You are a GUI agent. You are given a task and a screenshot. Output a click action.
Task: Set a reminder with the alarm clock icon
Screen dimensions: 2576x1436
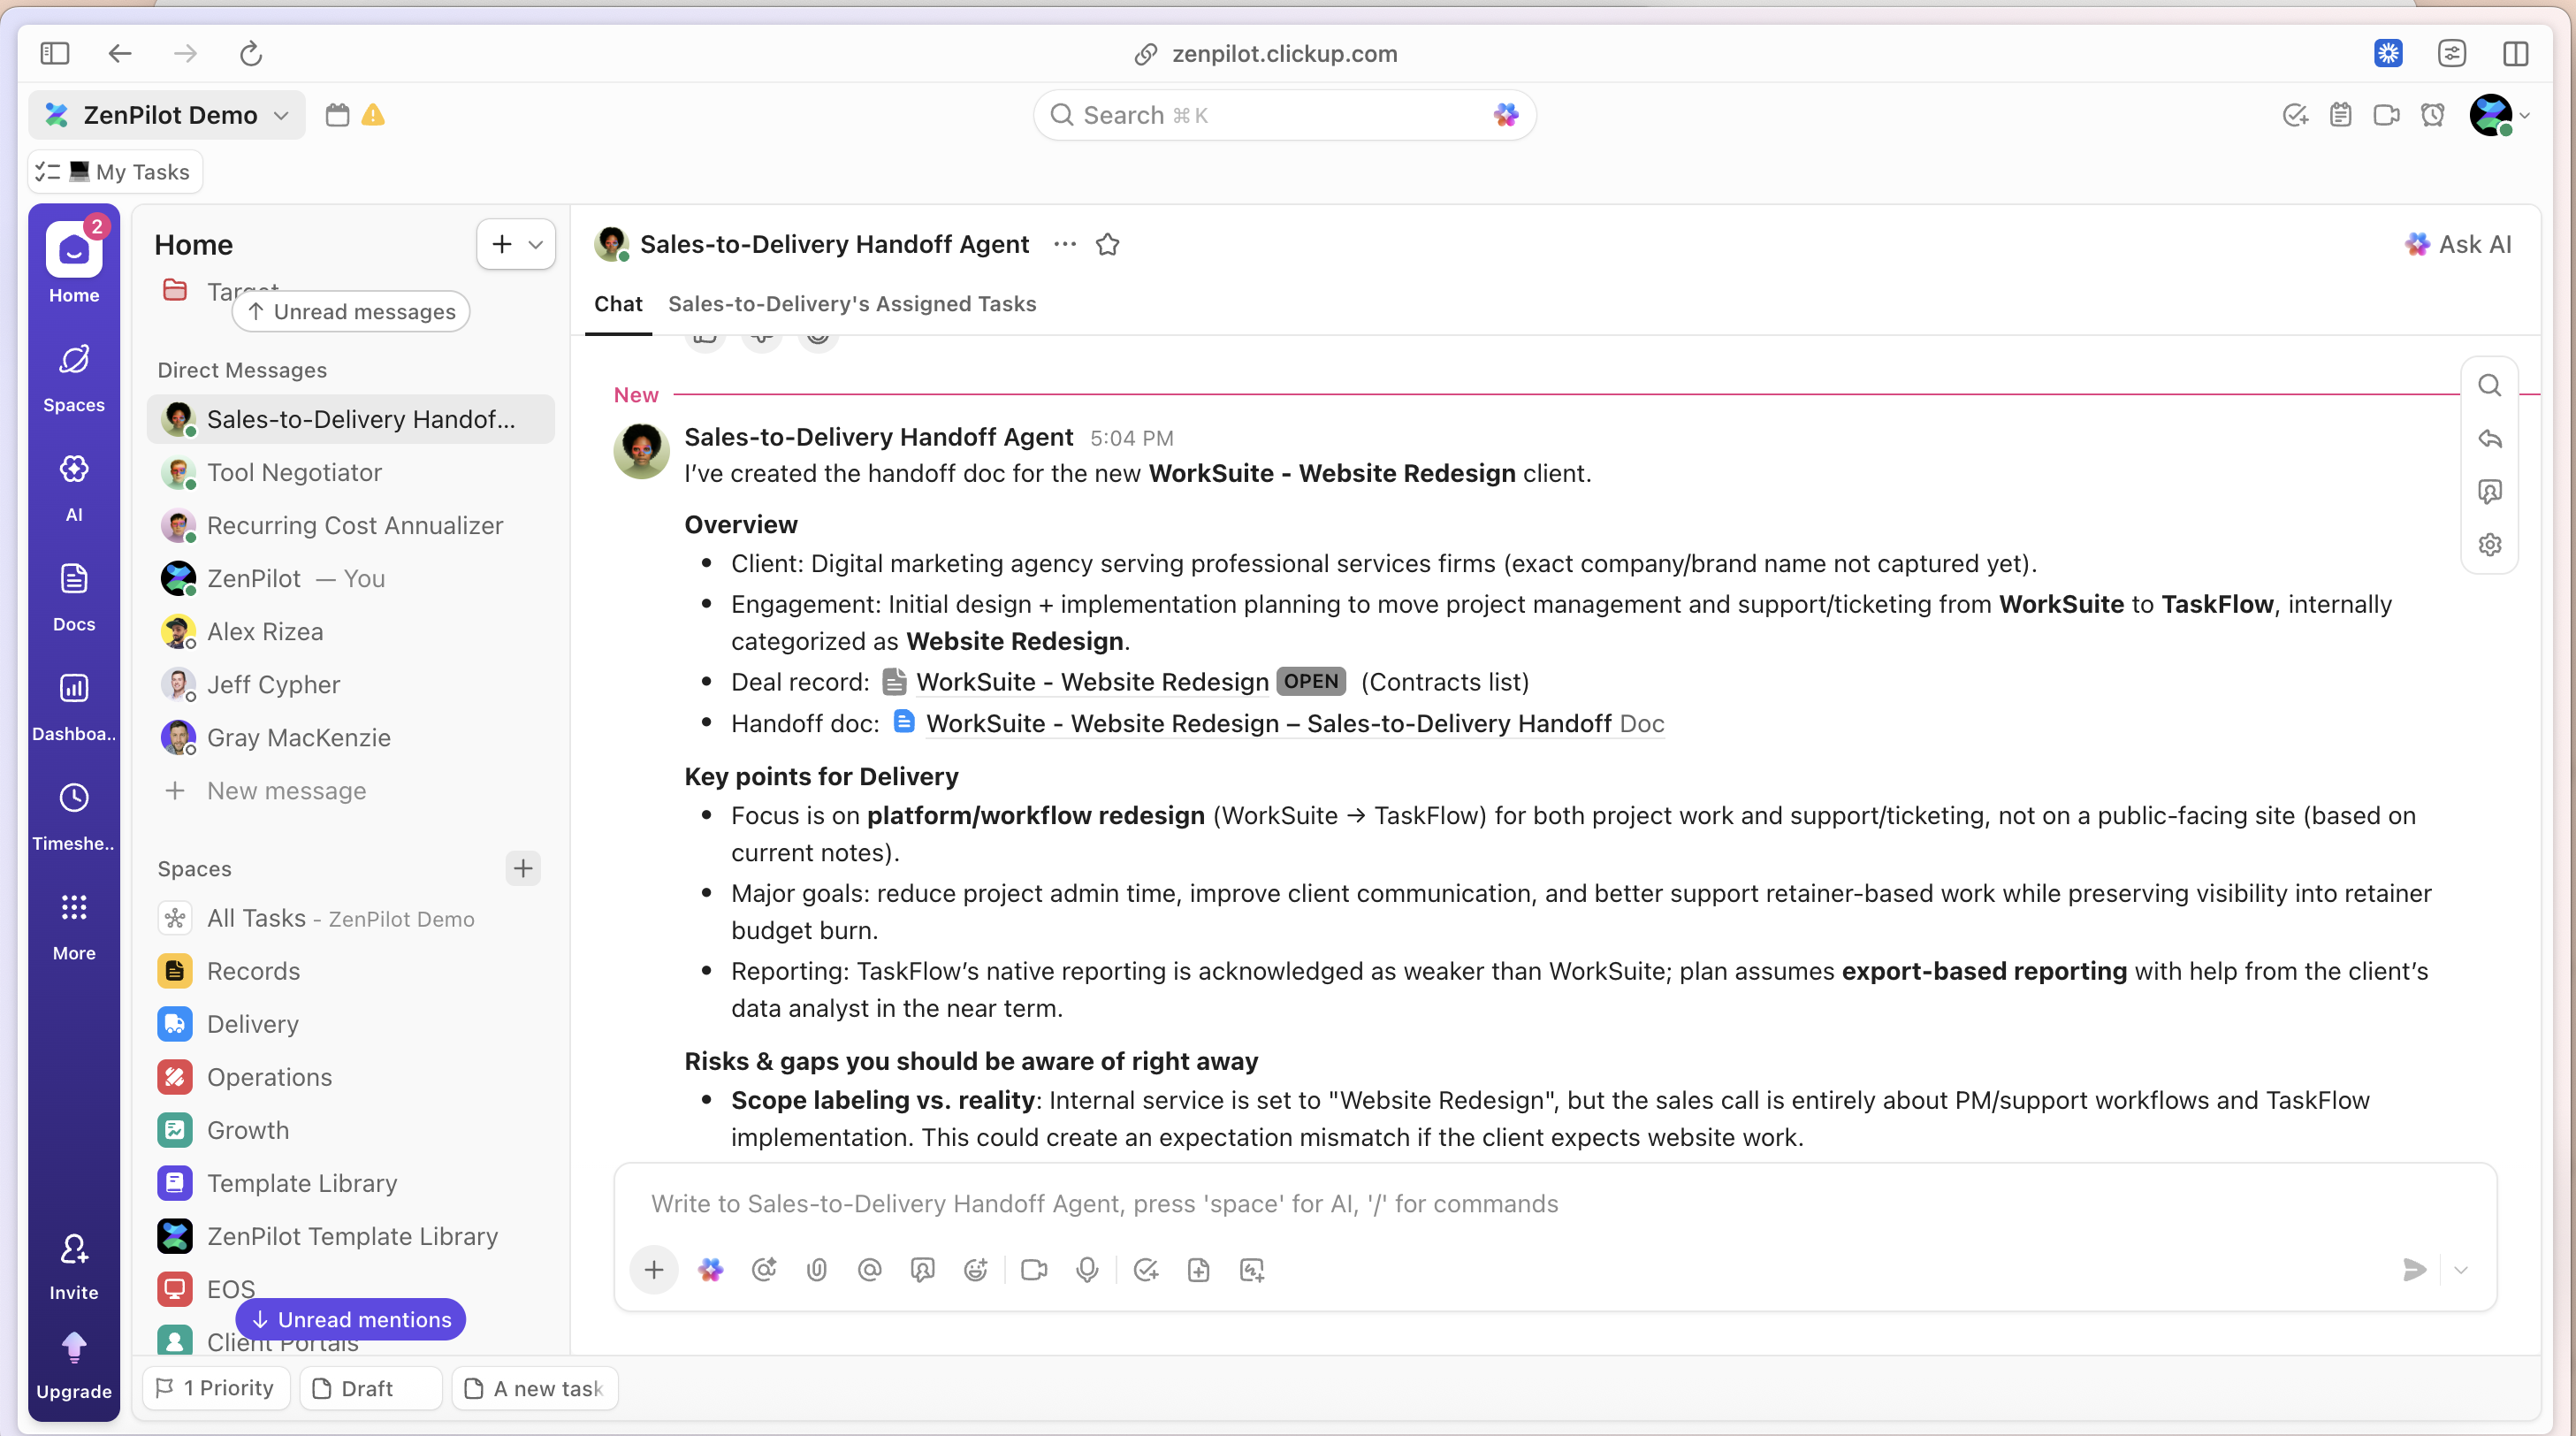[x=2433, y=114]
